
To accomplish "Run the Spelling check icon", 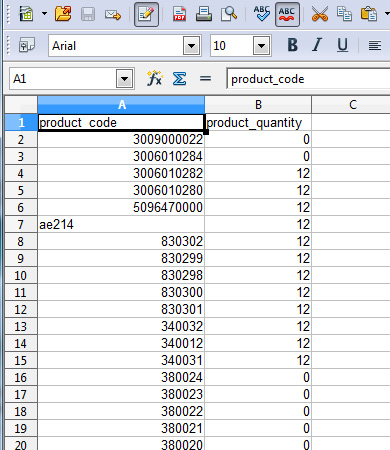I will point(262,14).
